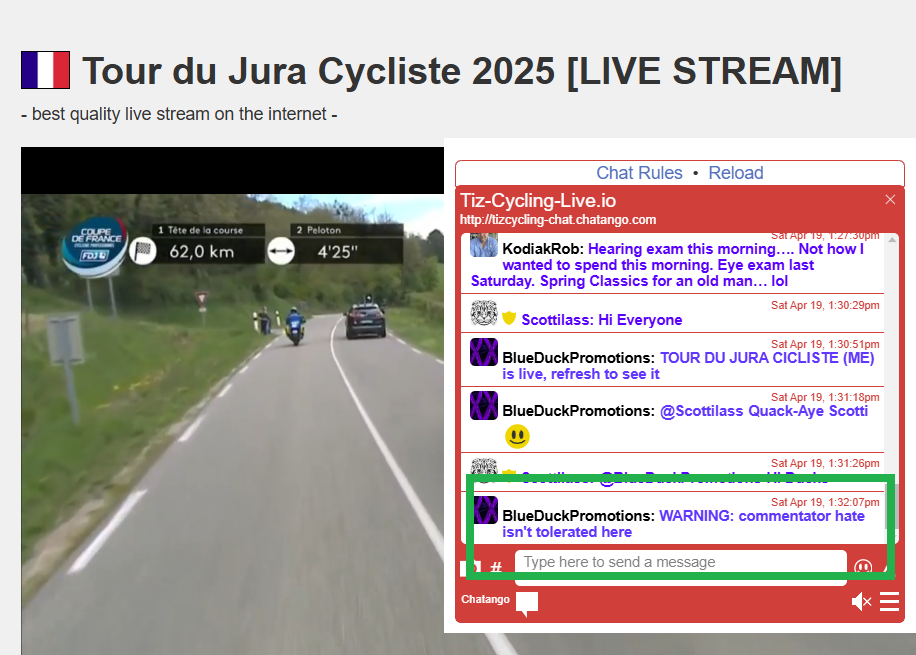Viewport: 916px width, 655px height.
Task: Click the Tiz-Cycling-Live.io chat title
Action: 537,200
